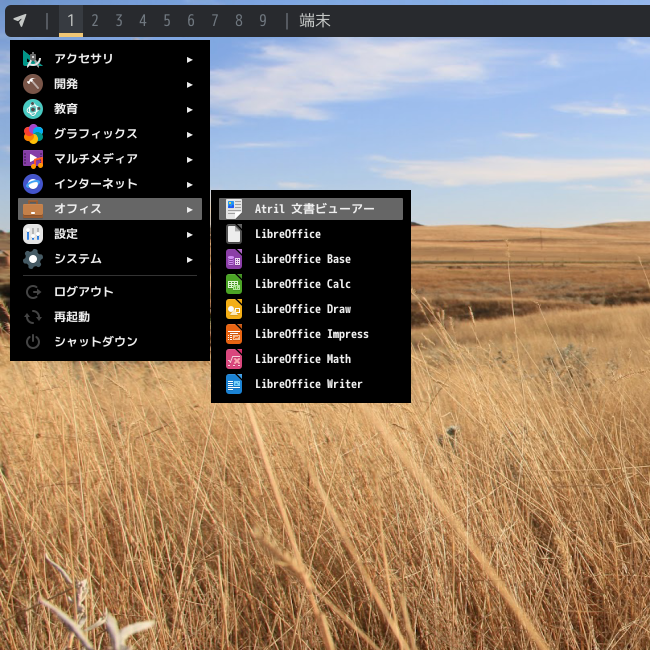Expand the インターネット submenu arrow
This screenshot has height=650, width=650.
pos(189,184)
